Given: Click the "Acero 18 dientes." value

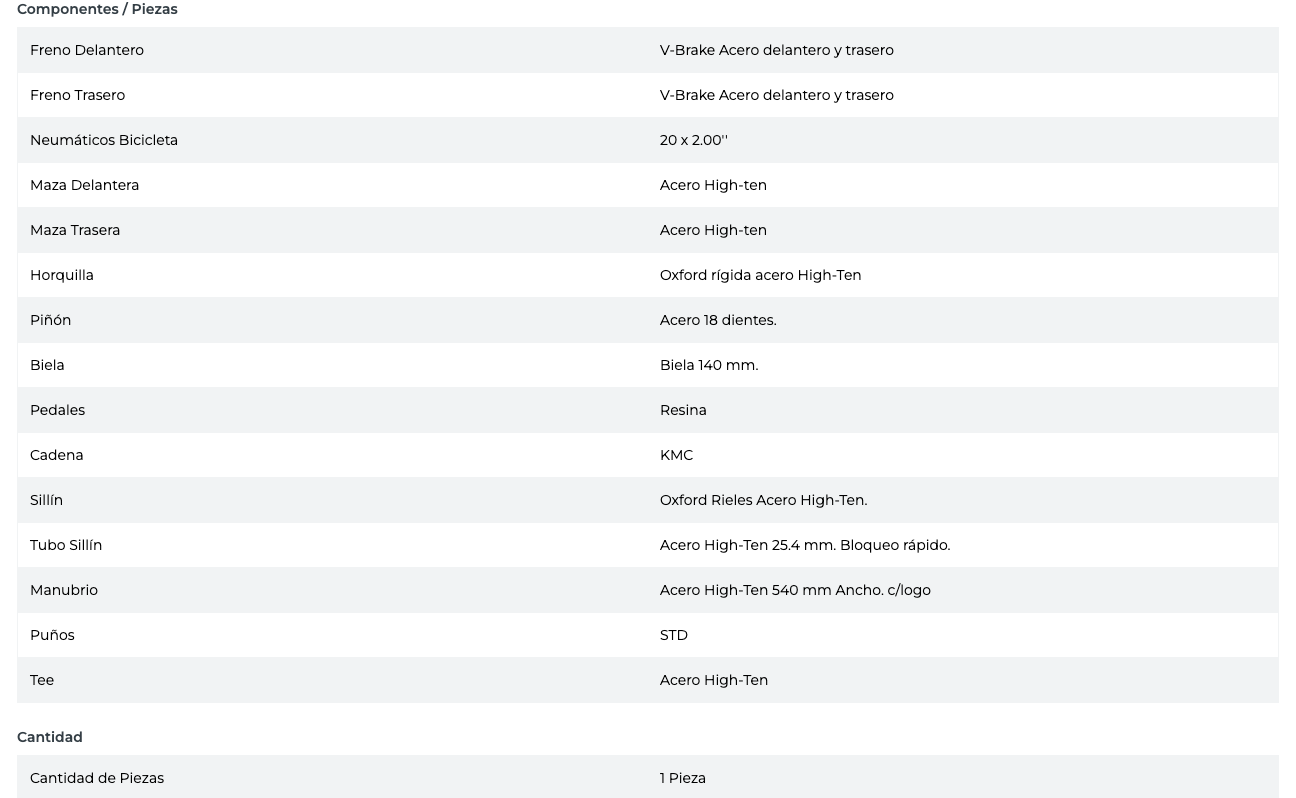Looking at the screenshot, I should [718, 320].
